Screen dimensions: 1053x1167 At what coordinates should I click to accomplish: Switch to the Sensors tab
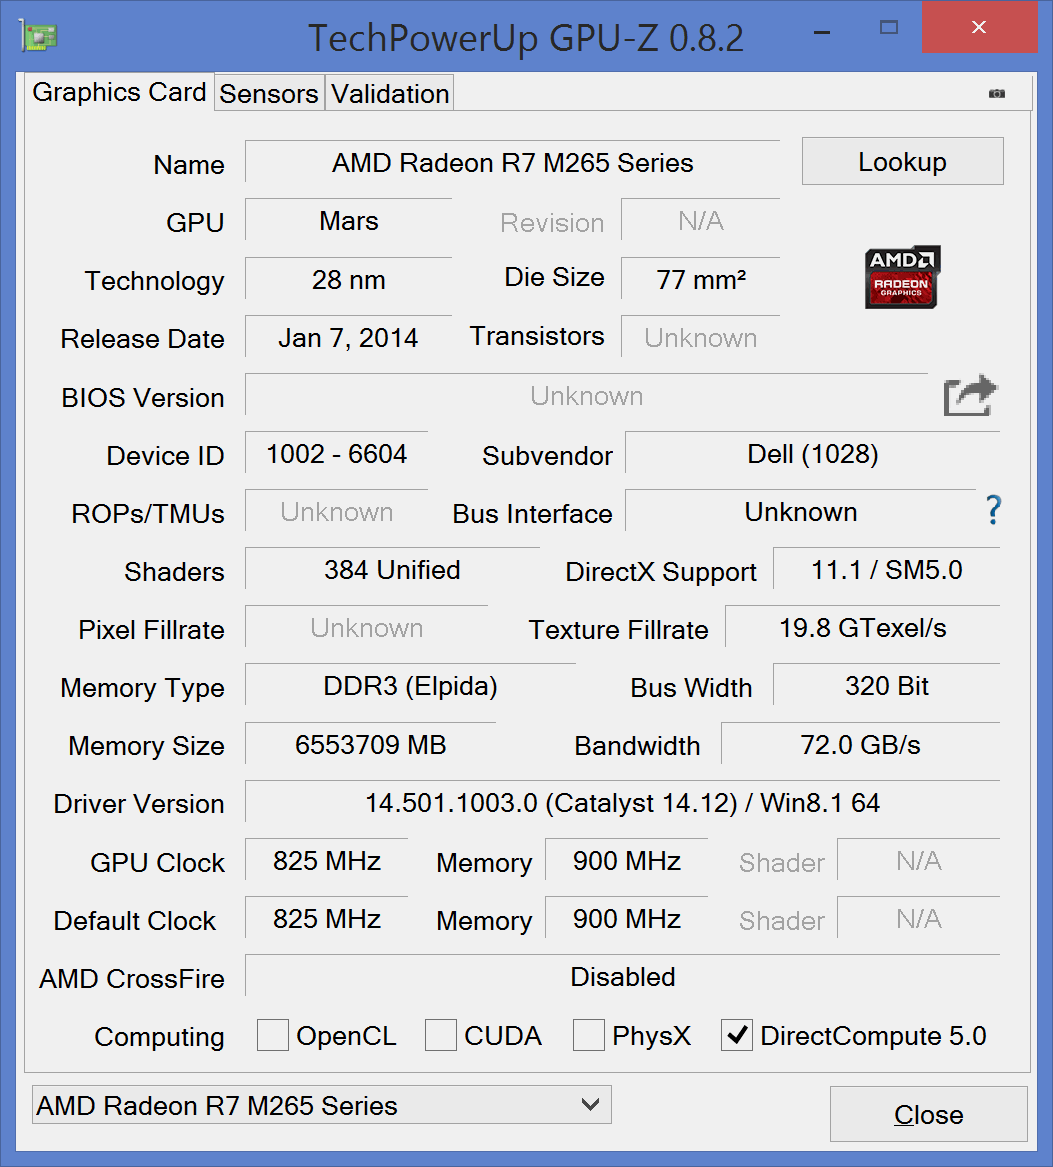click(269, 94)
